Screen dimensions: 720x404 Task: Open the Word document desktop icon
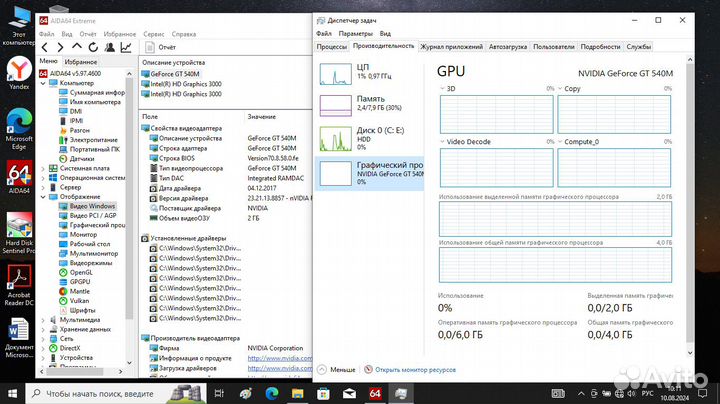pyautogui.click(x=19, y=337)
